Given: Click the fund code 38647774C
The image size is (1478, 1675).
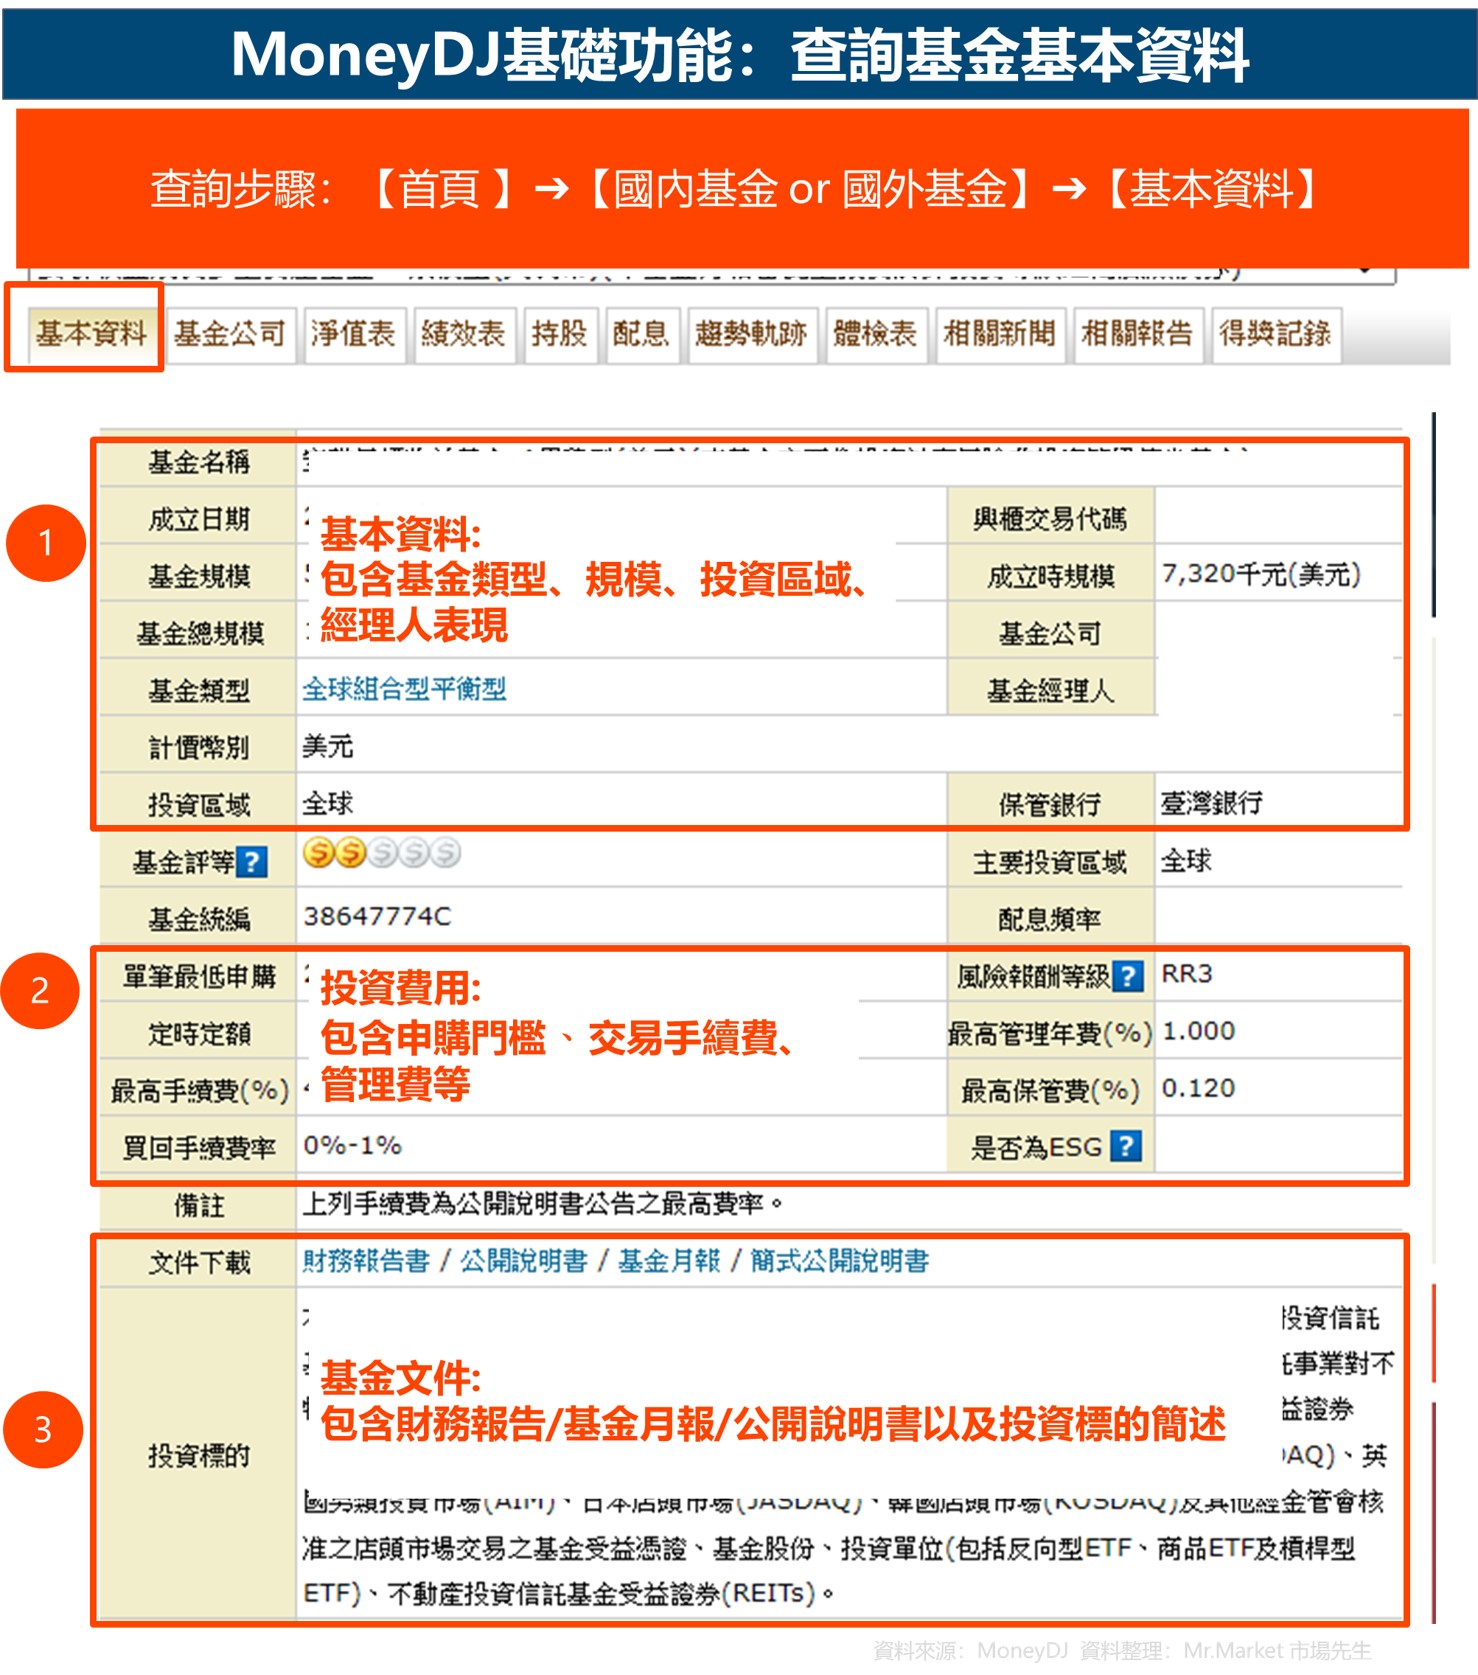Looking at the screenshot, I should pos(377,916).
